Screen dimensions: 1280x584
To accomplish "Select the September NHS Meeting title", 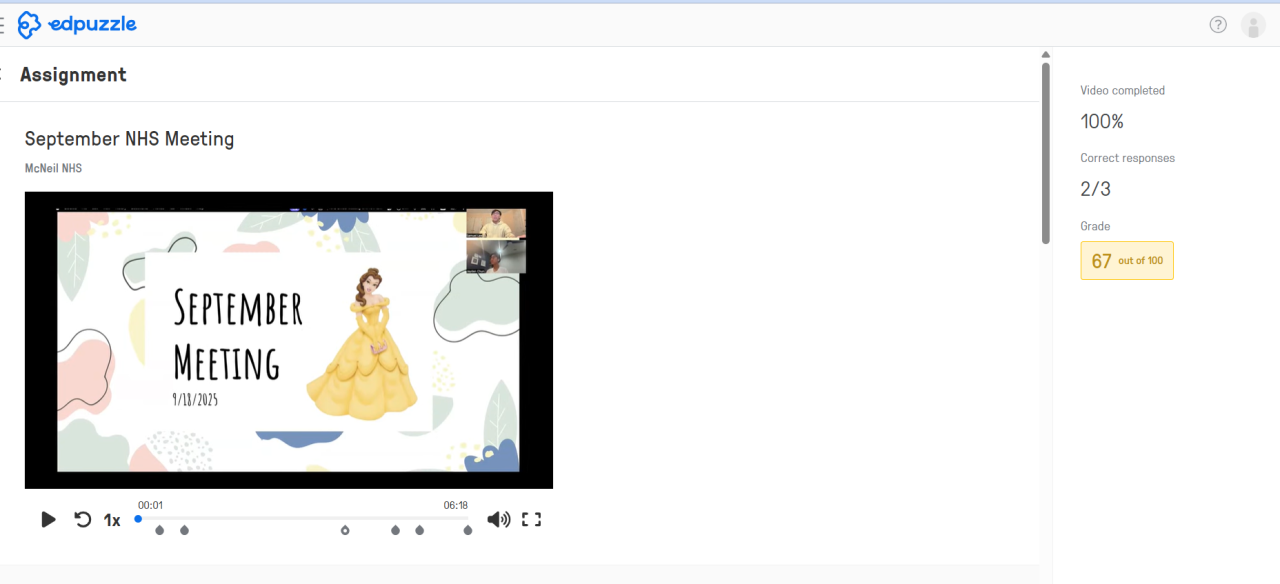I will click(129, 139).
